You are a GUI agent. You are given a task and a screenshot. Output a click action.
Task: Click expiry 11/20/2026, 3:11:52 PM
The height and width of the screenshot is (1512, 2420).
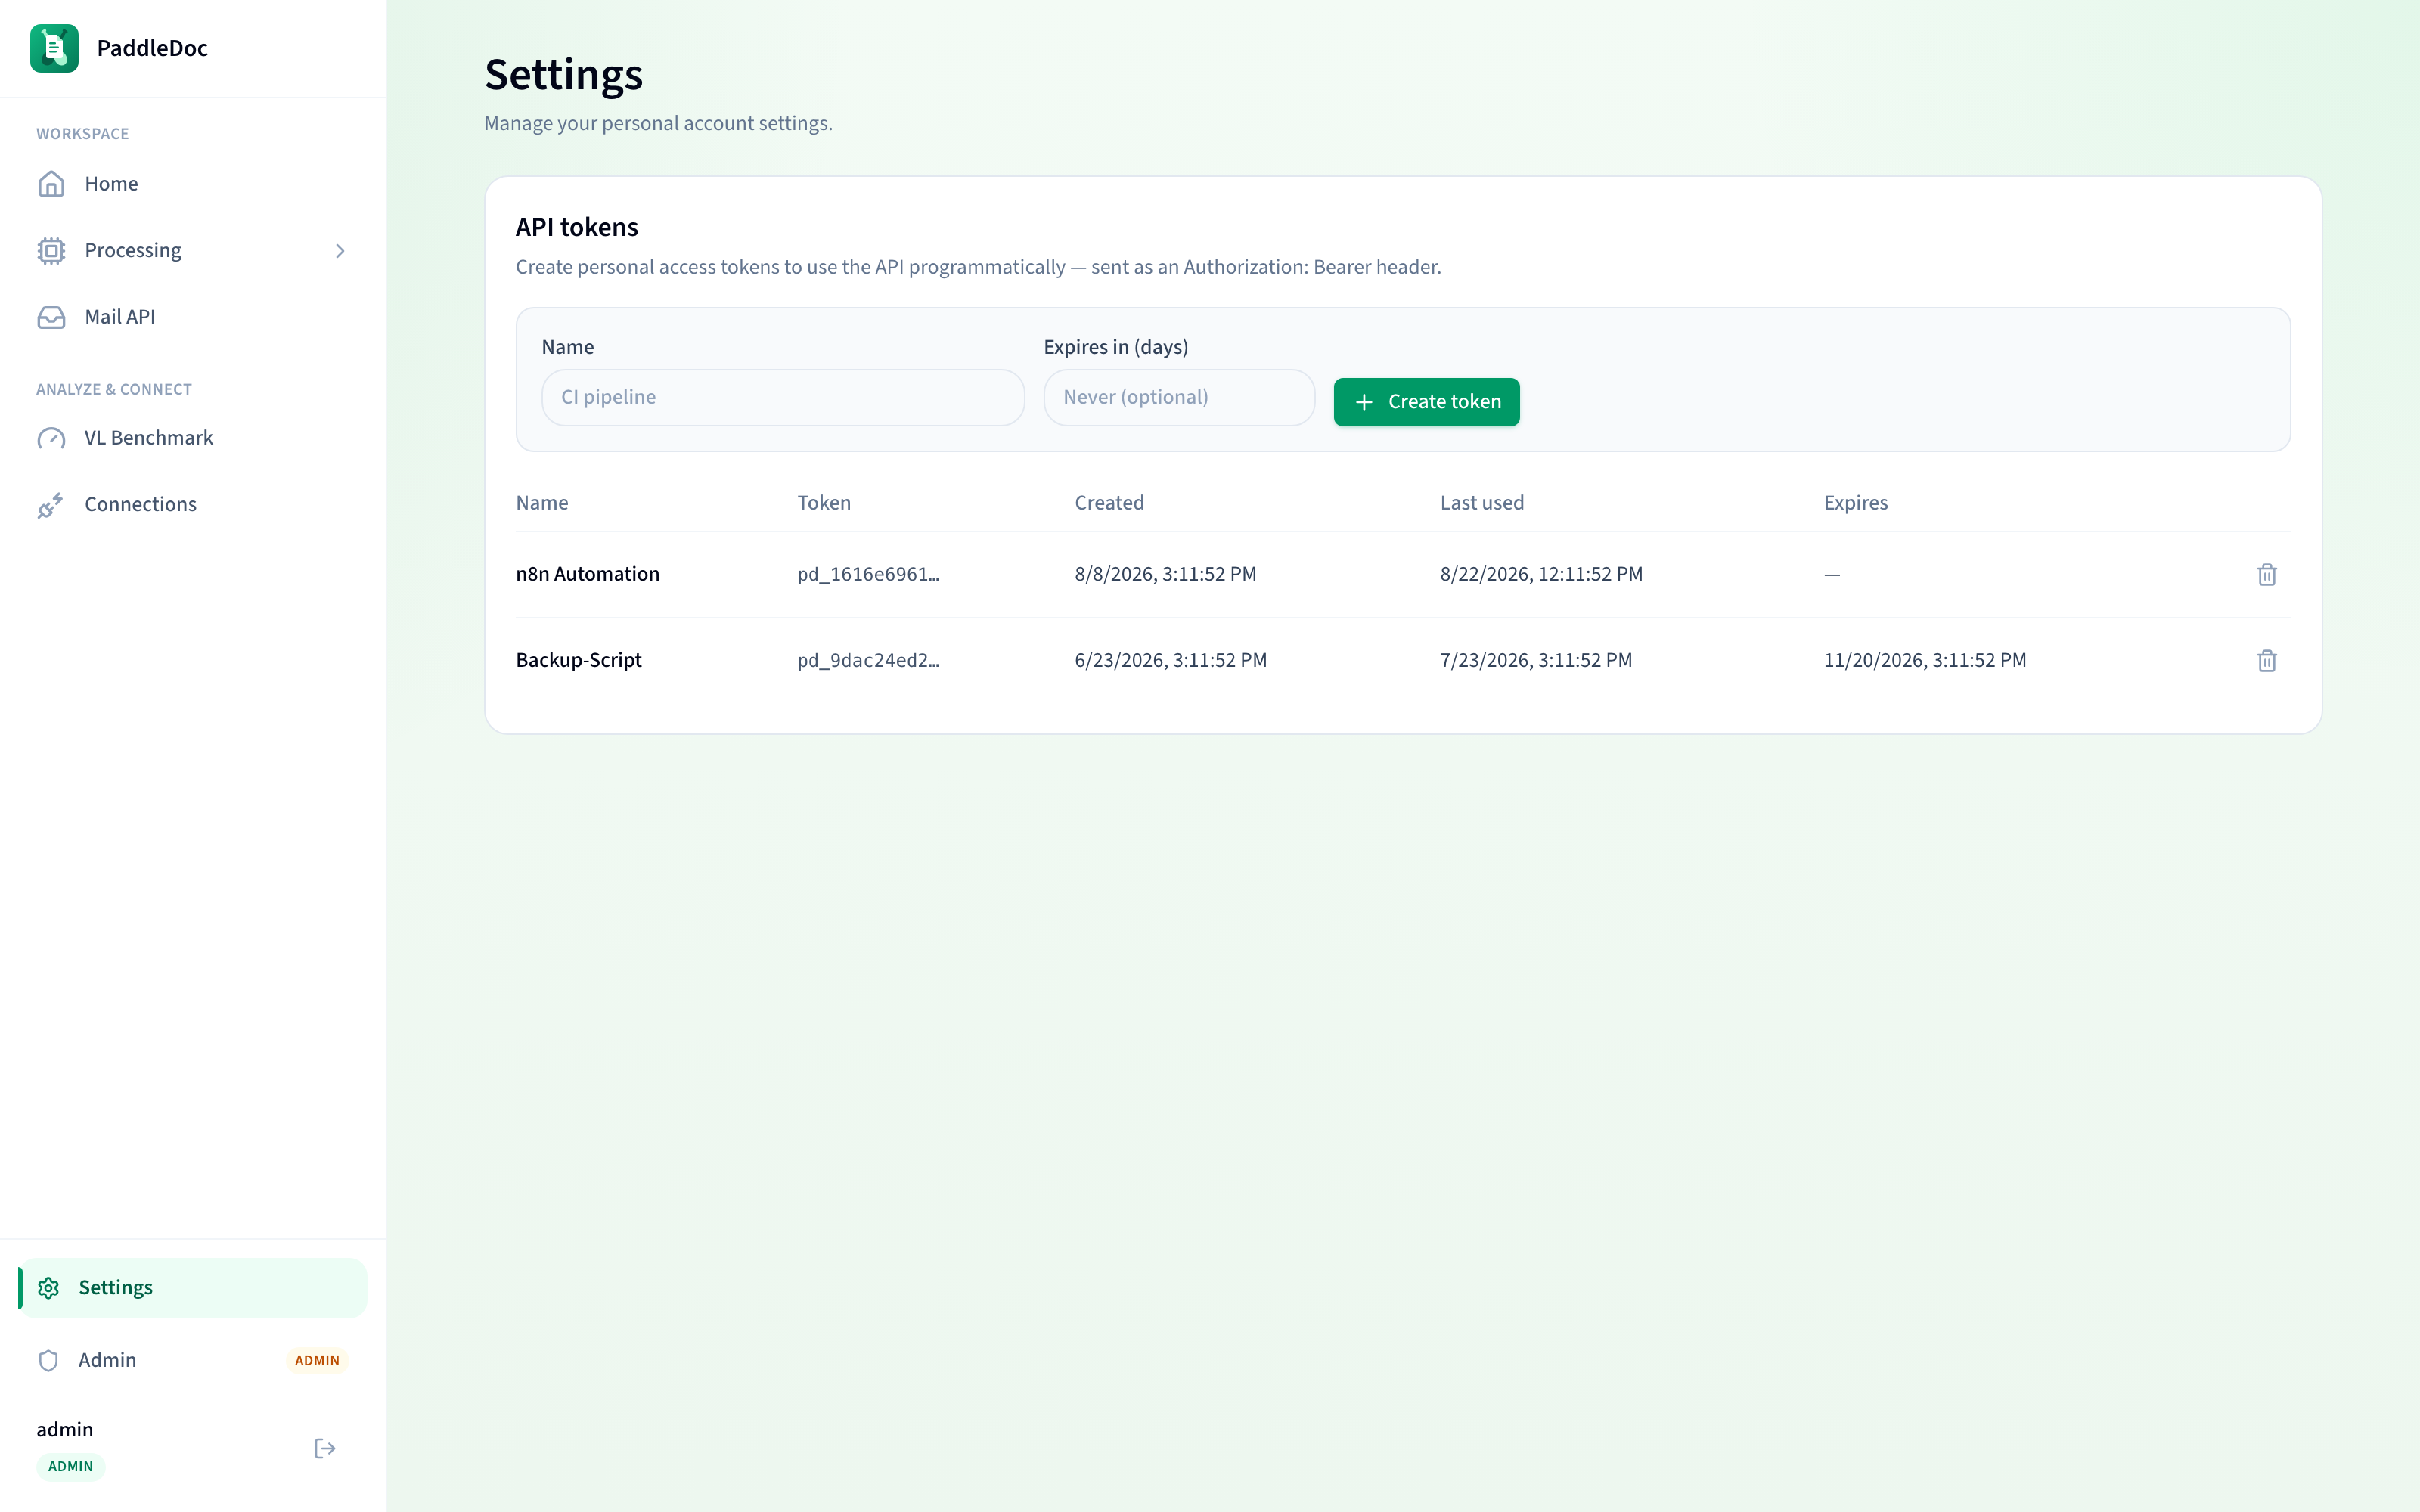tap(1925, 660)
